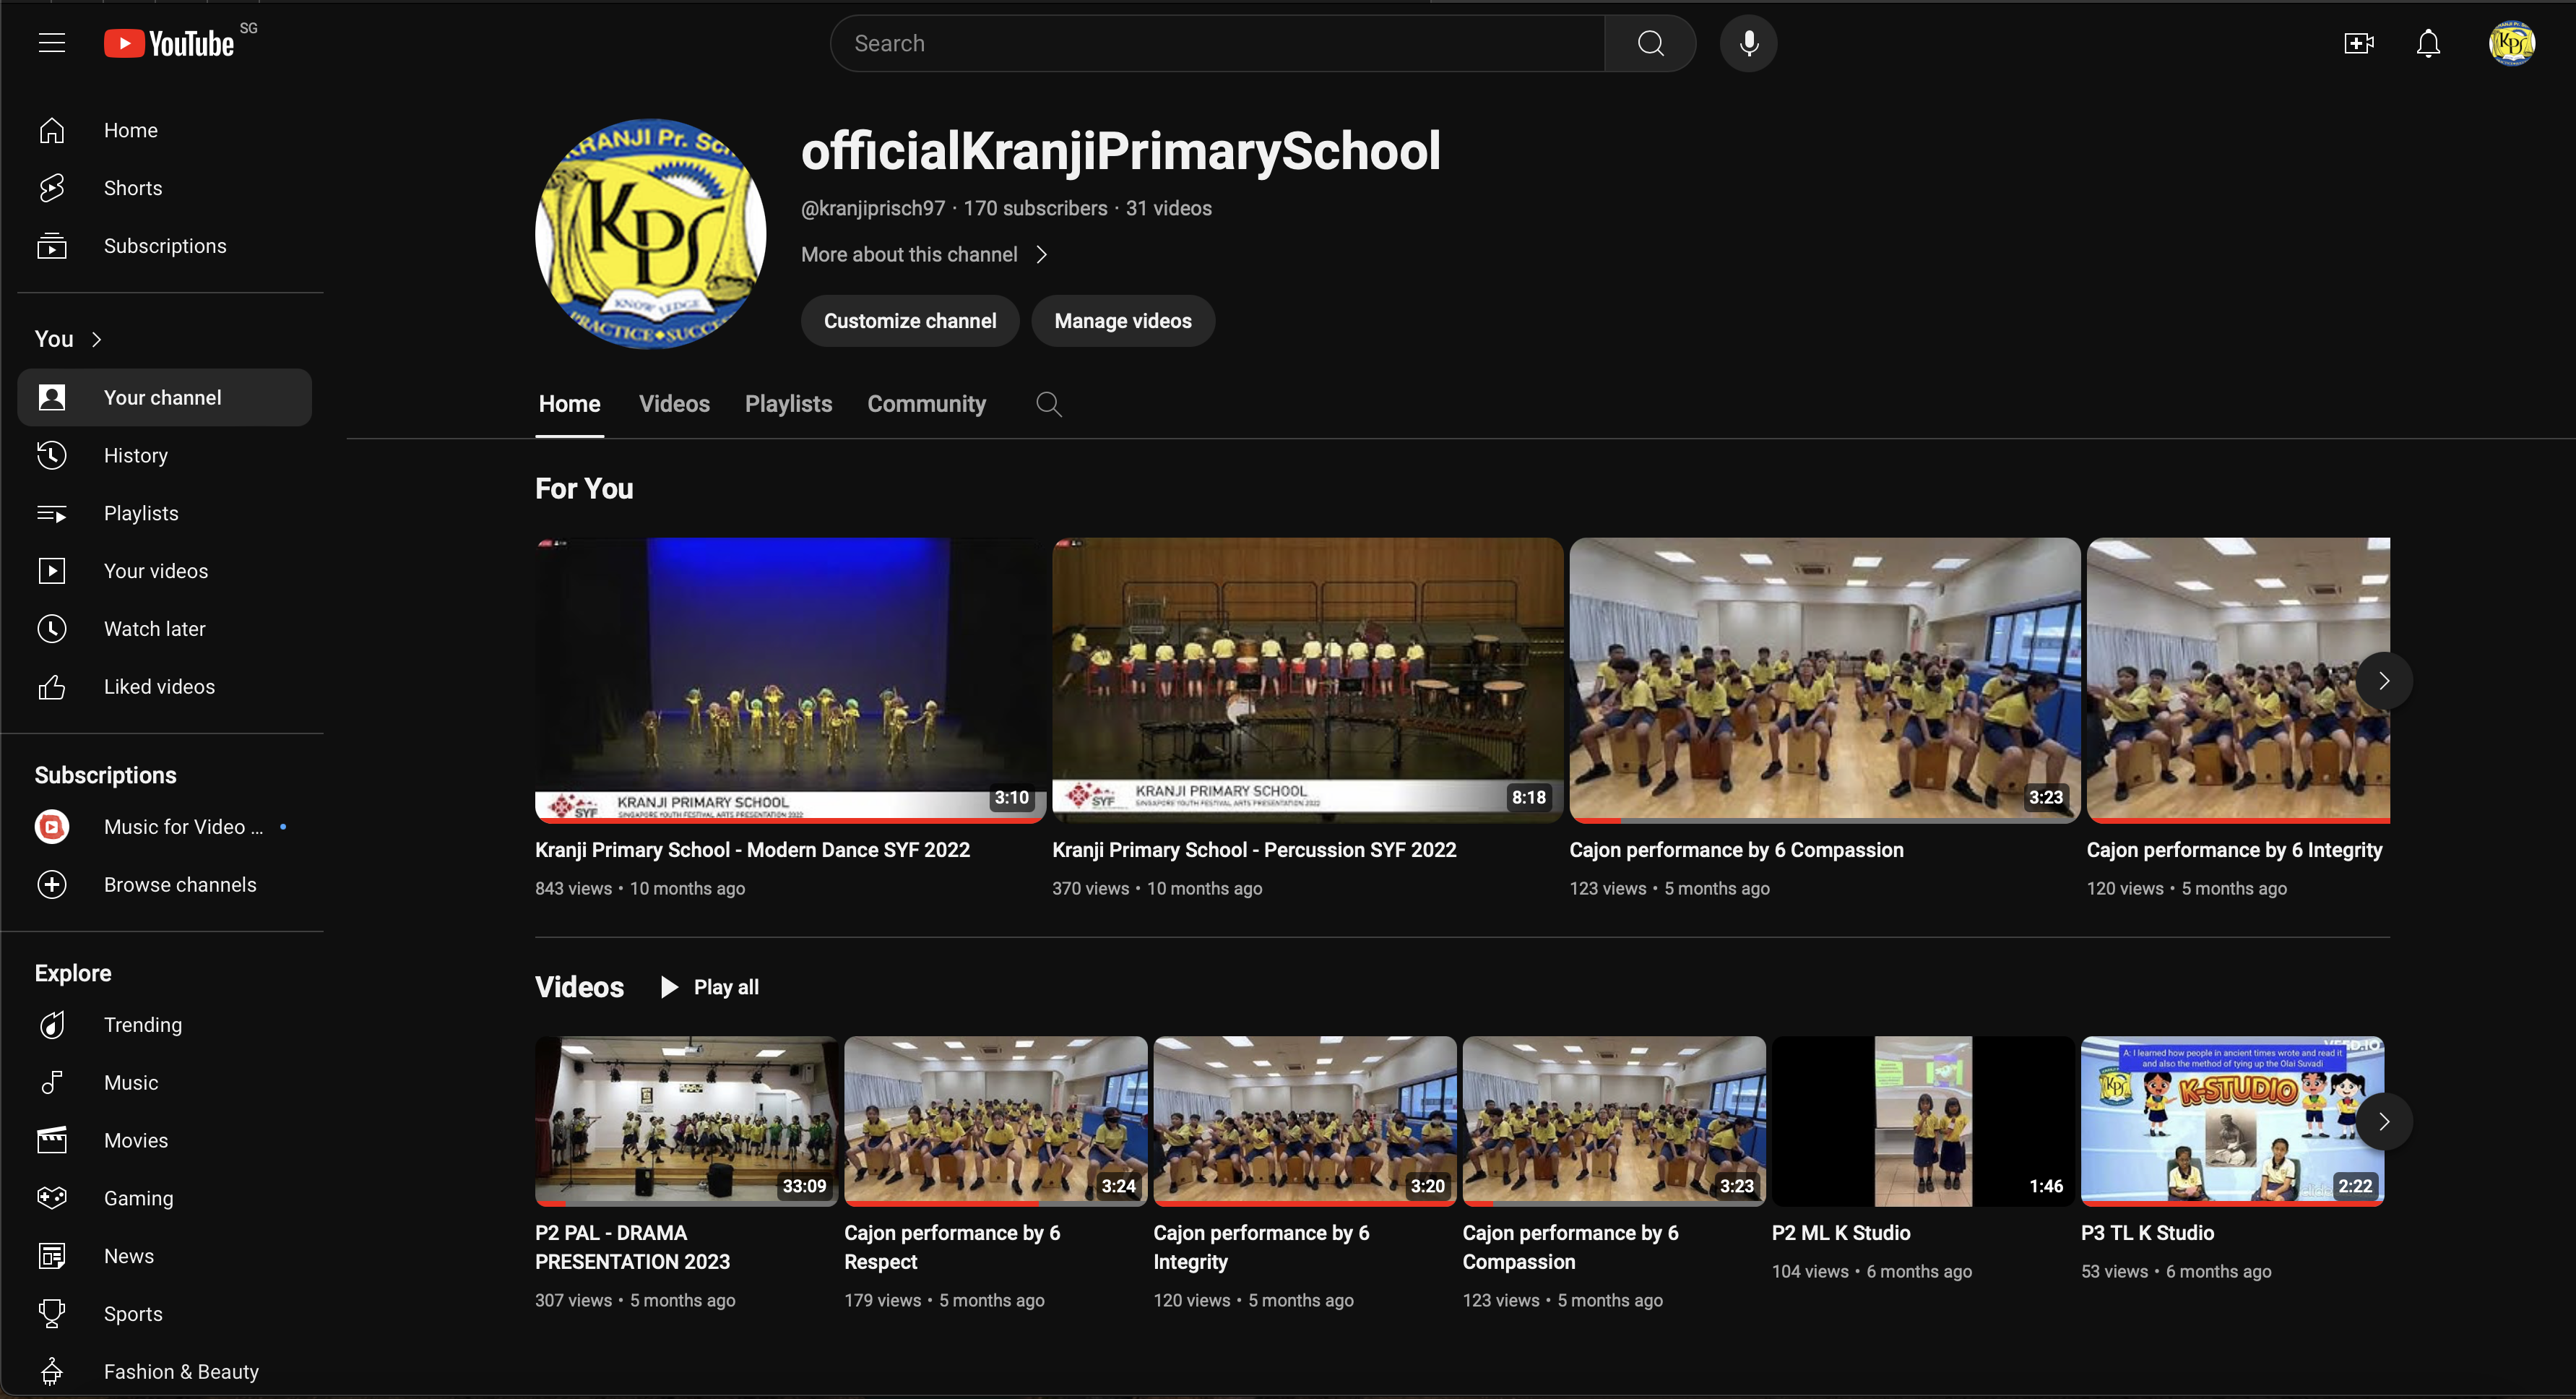Switch to the Community tab
The image size is (2576, 1399).
[x=926, y=404]
